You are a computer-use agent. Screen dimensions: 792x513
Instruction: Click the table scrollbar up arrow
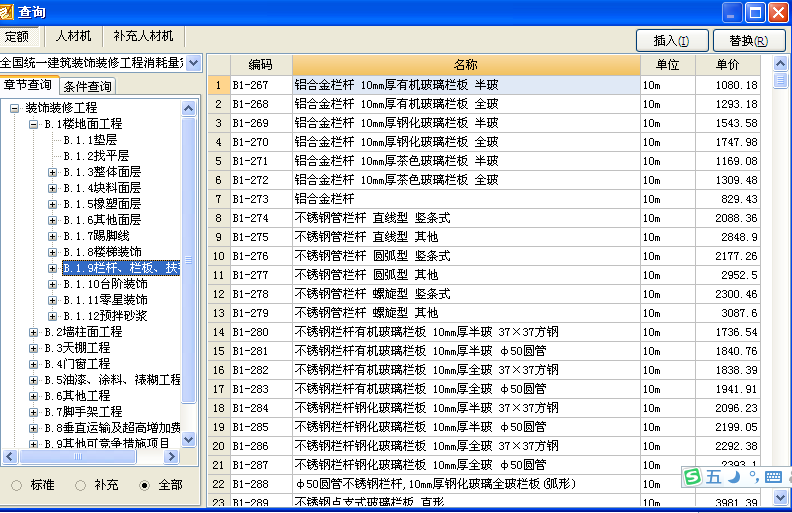click(x=780, y=64)
